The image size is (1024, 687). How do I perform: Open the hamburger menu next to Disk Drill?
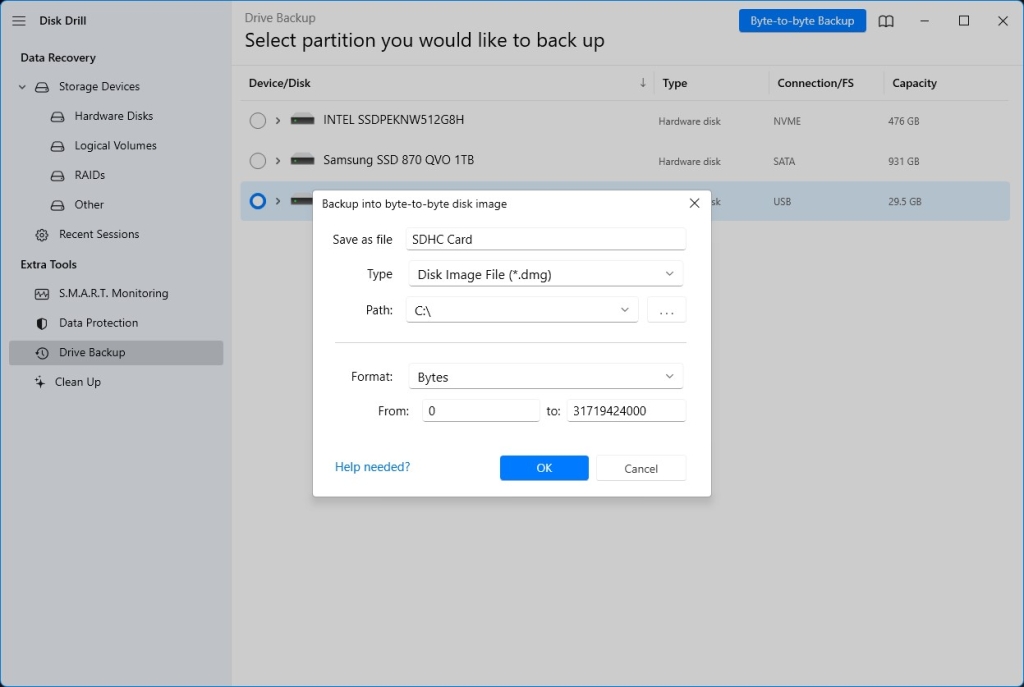19,21
